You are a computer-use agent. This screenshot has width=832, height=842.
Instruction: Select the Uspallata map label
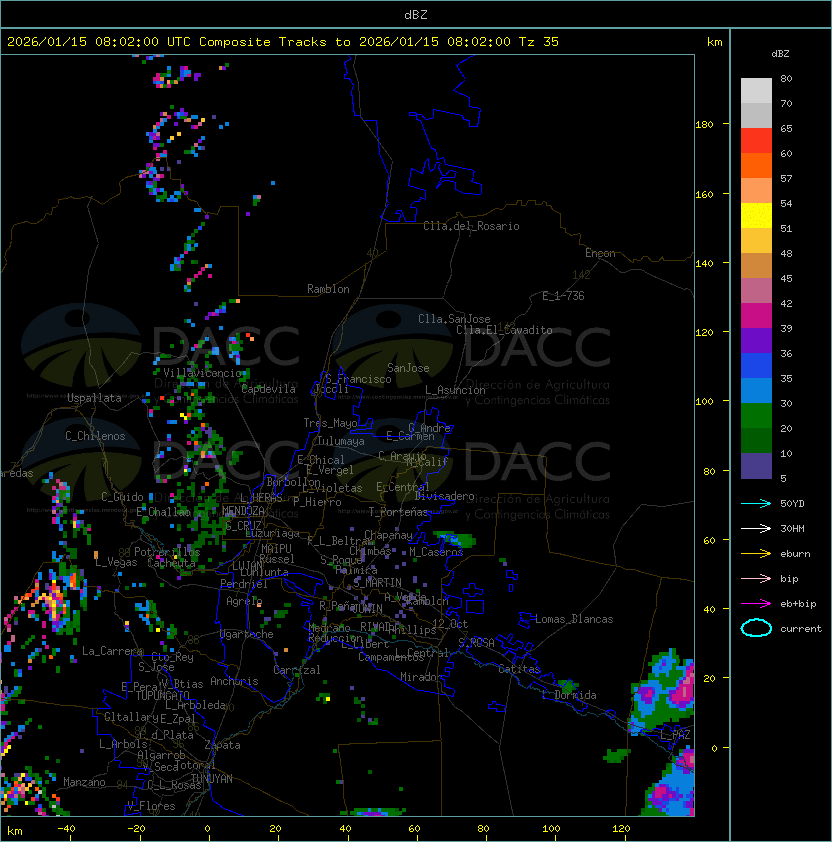(x=94, y=398)
